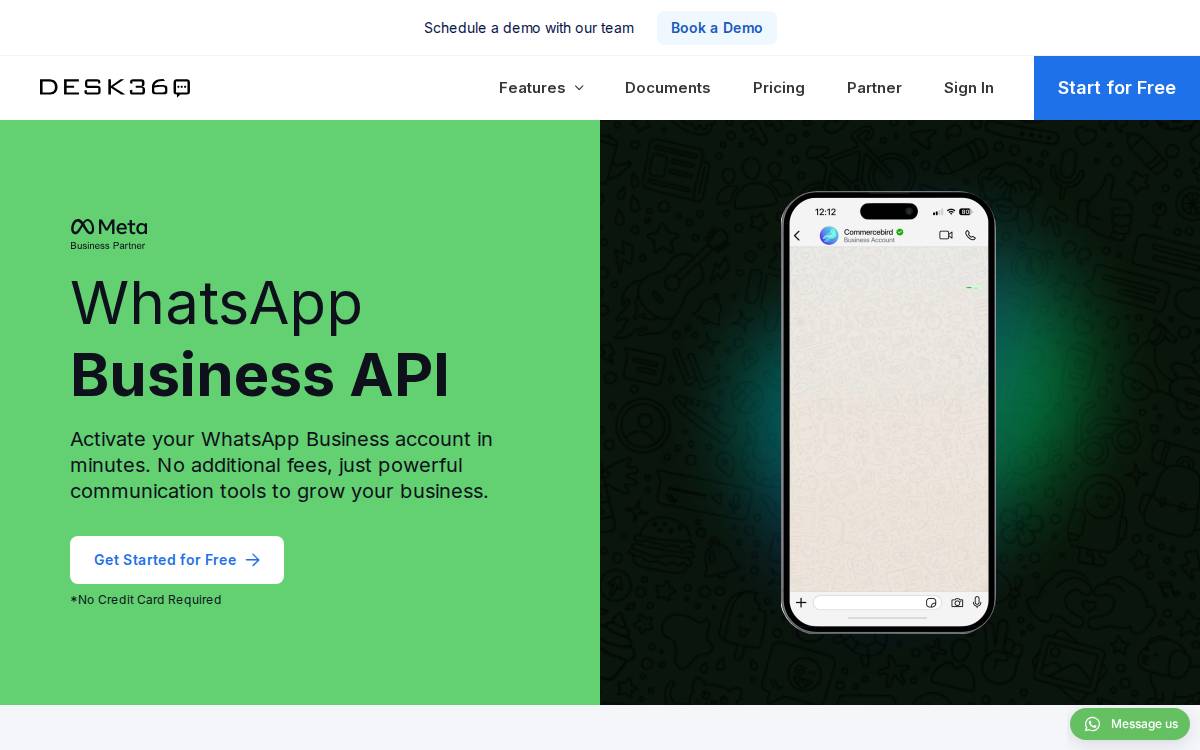Image resolution: width=1200 pixels, height=750 pixels.
Task: Open the WhatsApp Message us widget
Action: (1130, 724)
